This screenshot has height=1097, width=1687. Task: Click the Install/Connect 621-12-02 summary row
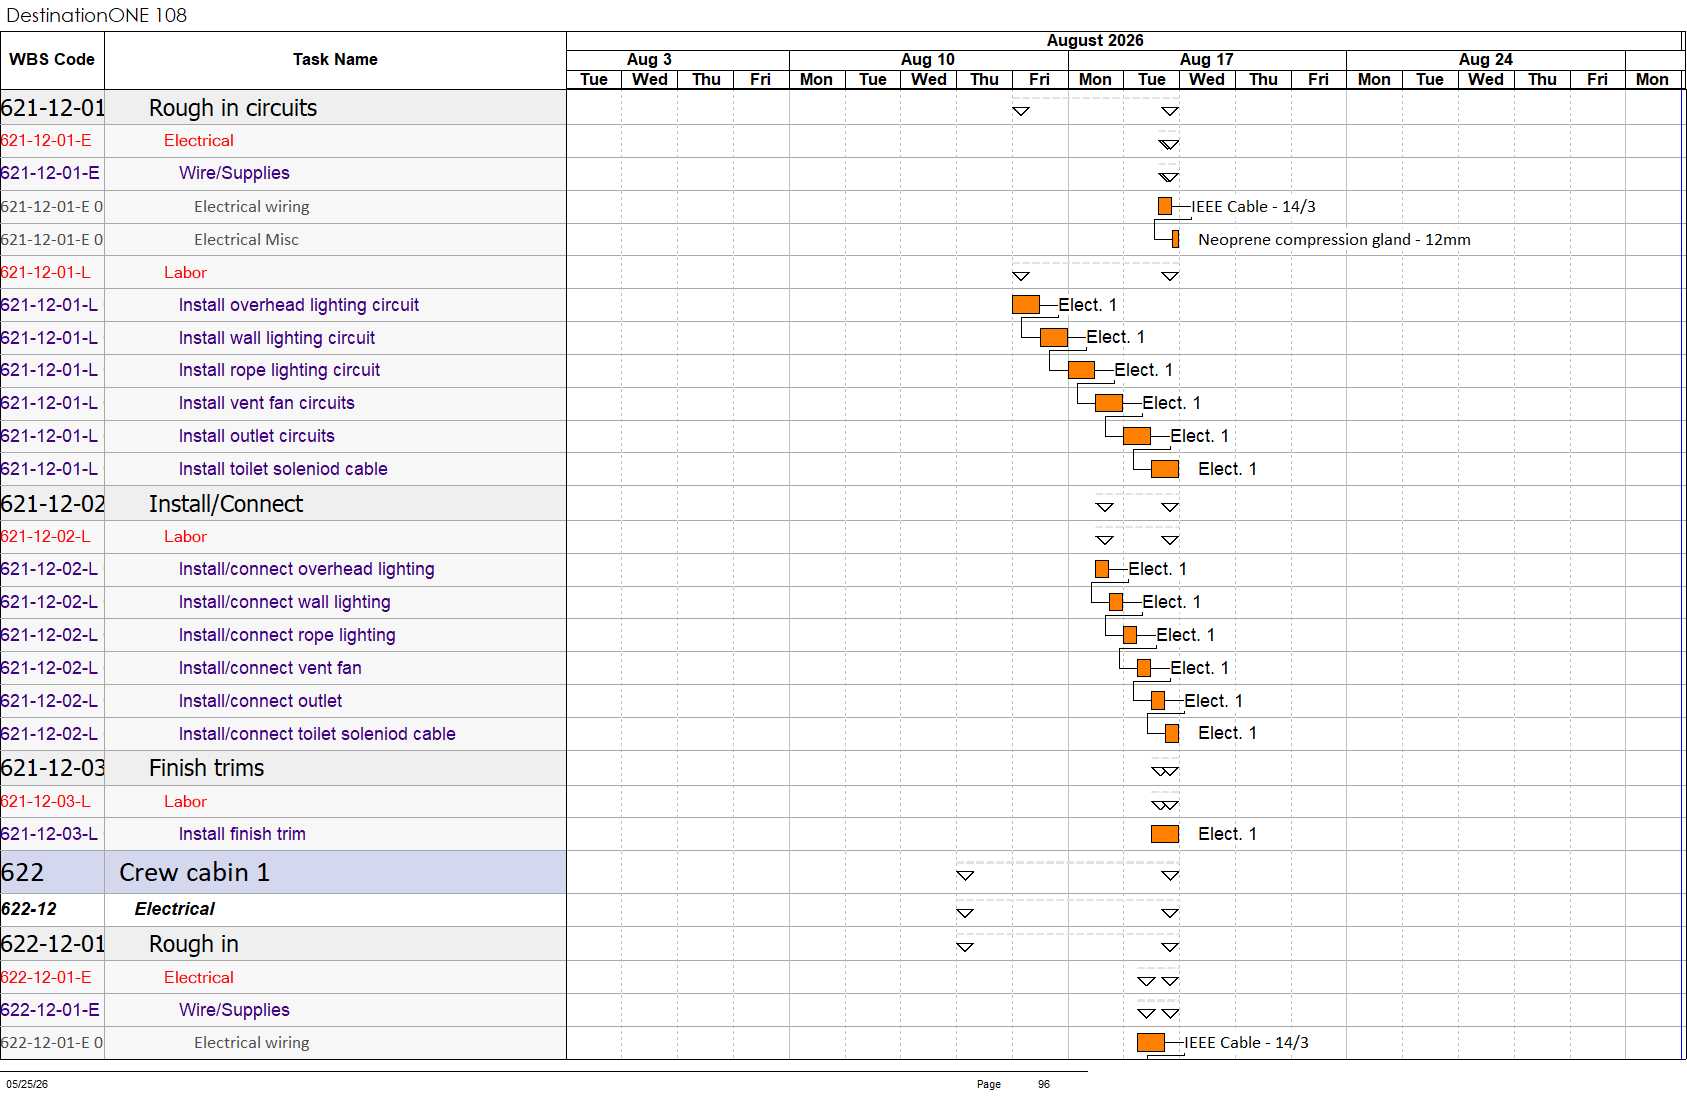pyautogui.click(x=283, y=504)
